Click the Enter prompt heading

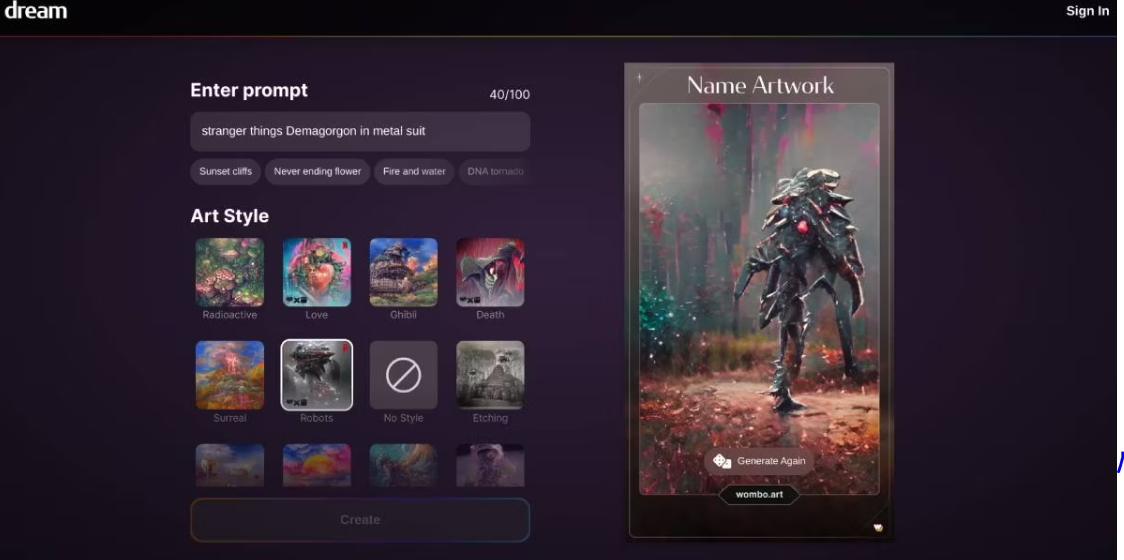pyautogui.click(x=249, y=90)
